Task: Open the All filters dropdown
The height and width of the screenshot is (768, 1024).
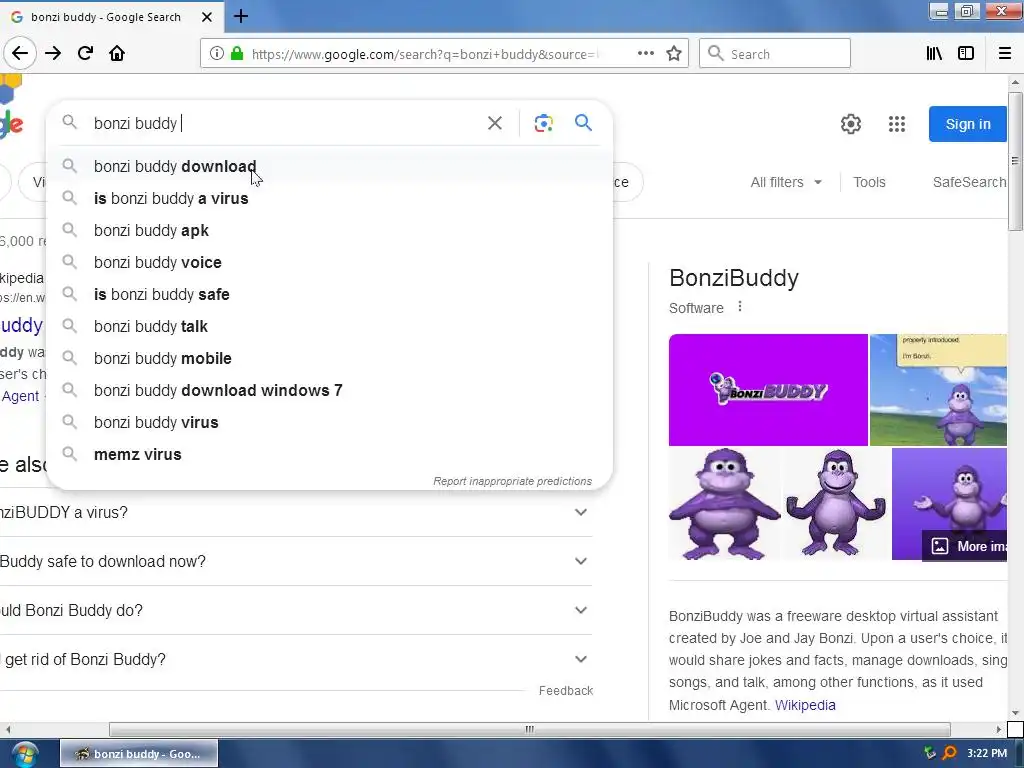Action: pyautogui.click(x=786, y=182)
